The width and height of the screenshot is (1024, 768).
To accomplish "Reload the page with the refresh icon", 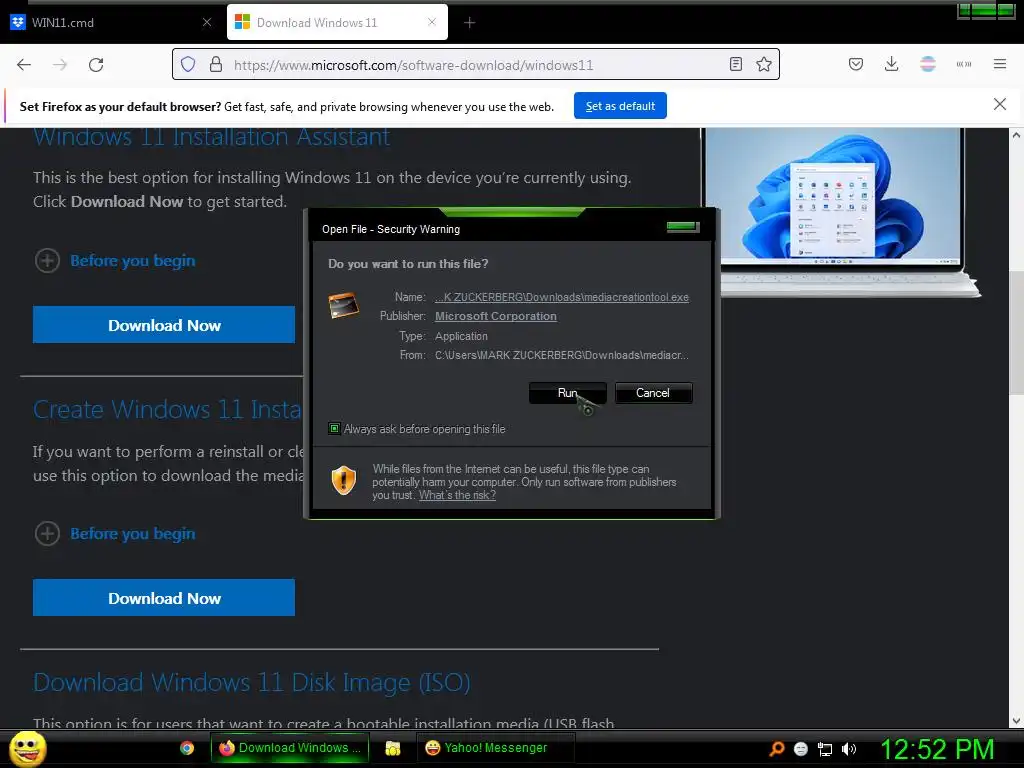I will coord(96,65).
